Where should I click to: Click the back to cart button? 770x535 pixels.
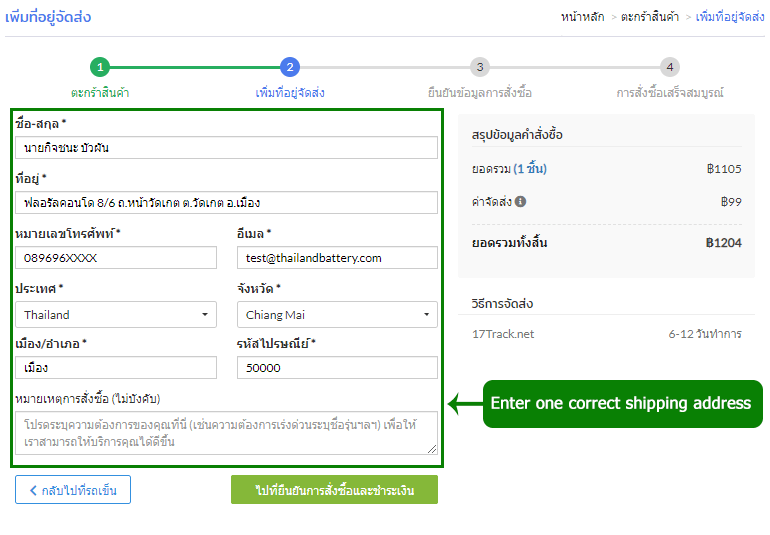coord(73,490)
